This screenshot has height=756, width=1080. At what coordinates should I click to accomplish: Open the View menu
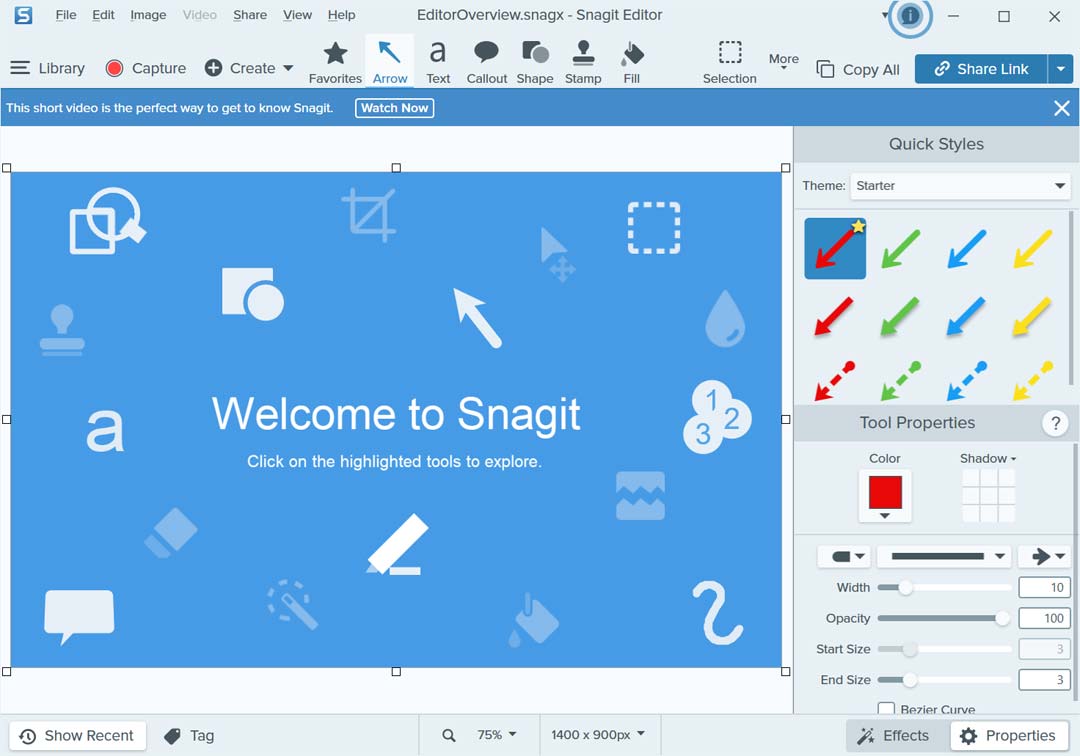tap(298, 14)
